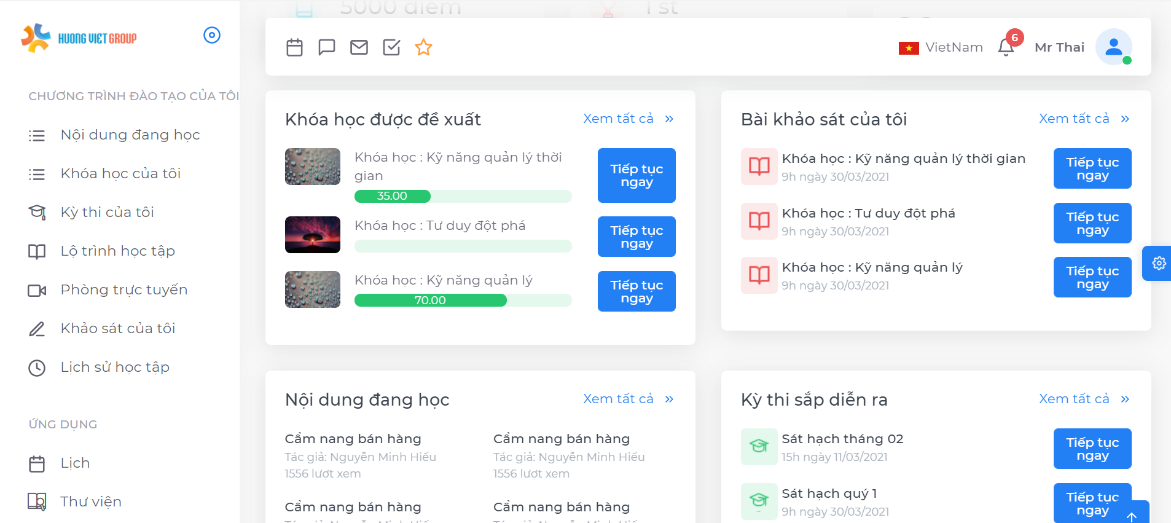Open the Tư duy đột phá sunset thumbnail
Image resolution: width=1171 pixels, height=523 pixels.
(313, 235)
